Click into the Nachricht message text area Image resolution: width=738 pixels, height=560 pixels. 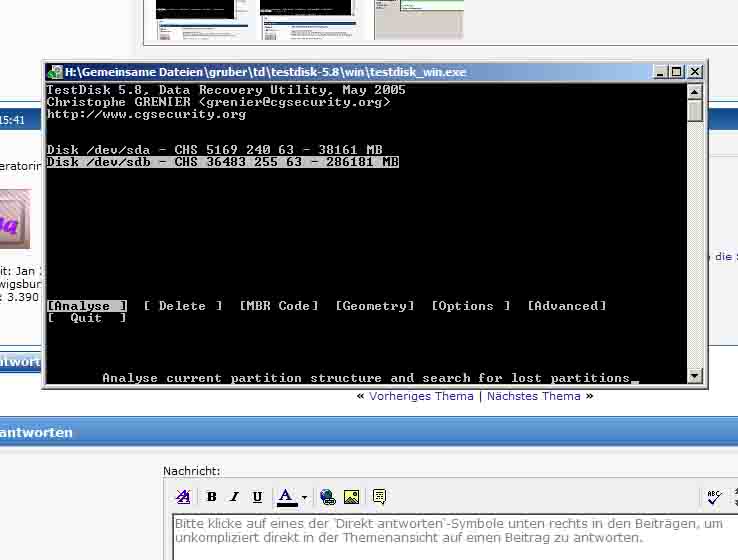(x=455, y=537)
